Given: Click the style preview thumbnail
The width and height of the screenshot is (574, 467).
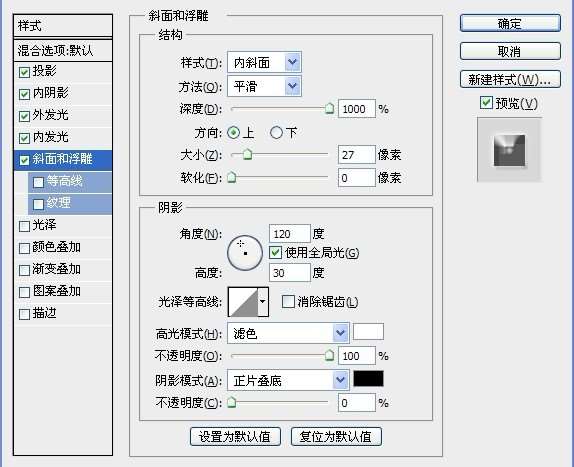Looking at the screenshot, I should (x=509, y=150).
